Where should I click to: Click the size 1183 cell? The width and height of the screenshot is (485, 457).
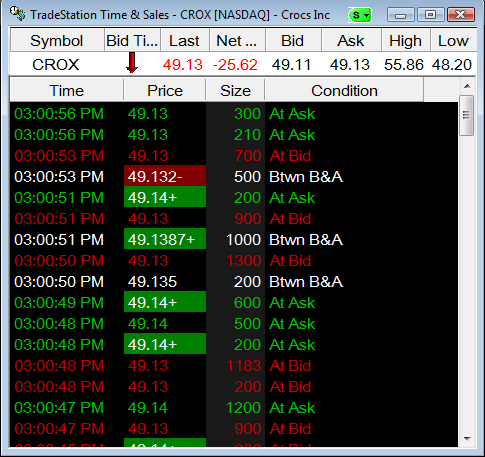tap(244, 366)
